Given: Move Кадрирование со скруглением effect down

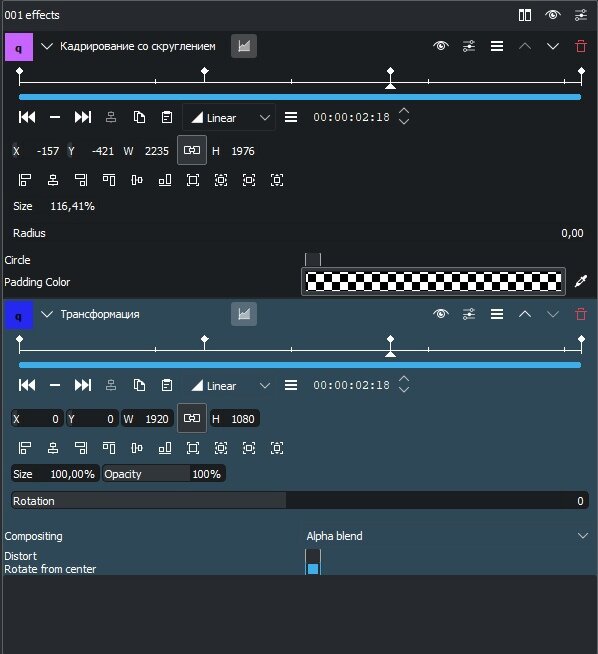Looking at the screenshot, I should point(553,46).
